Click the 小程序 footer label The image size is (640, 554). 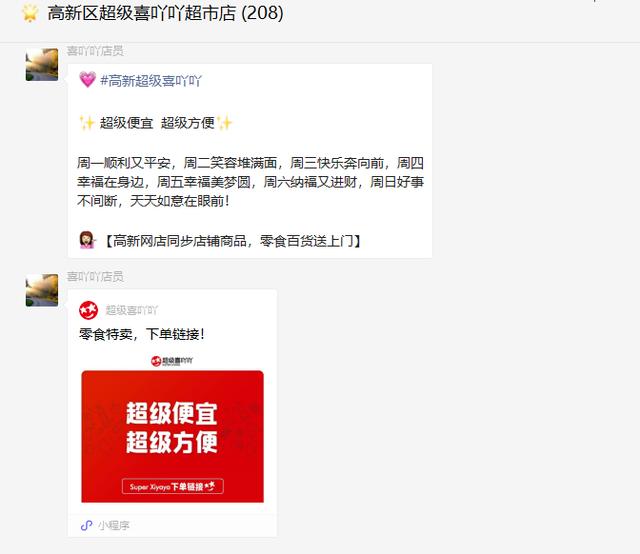[x=113, y=525]
